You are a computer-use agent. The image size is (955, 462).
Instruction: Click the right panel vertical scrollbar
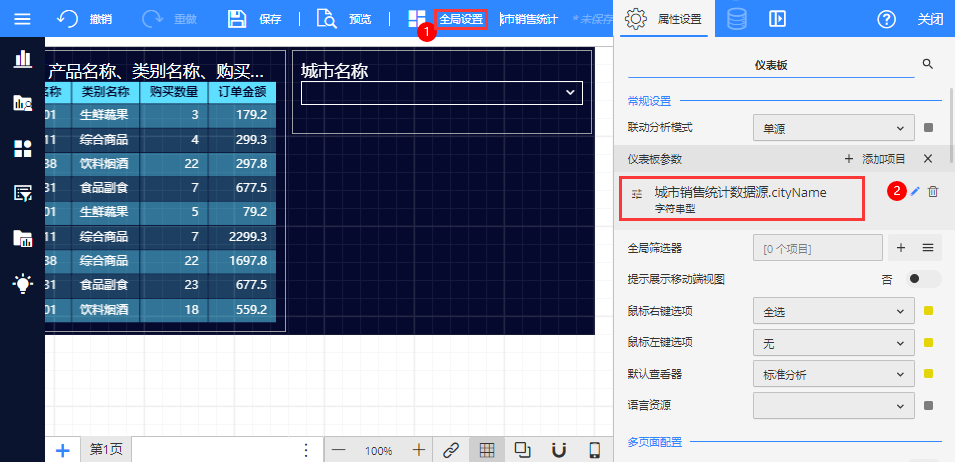tap(952, 125)
